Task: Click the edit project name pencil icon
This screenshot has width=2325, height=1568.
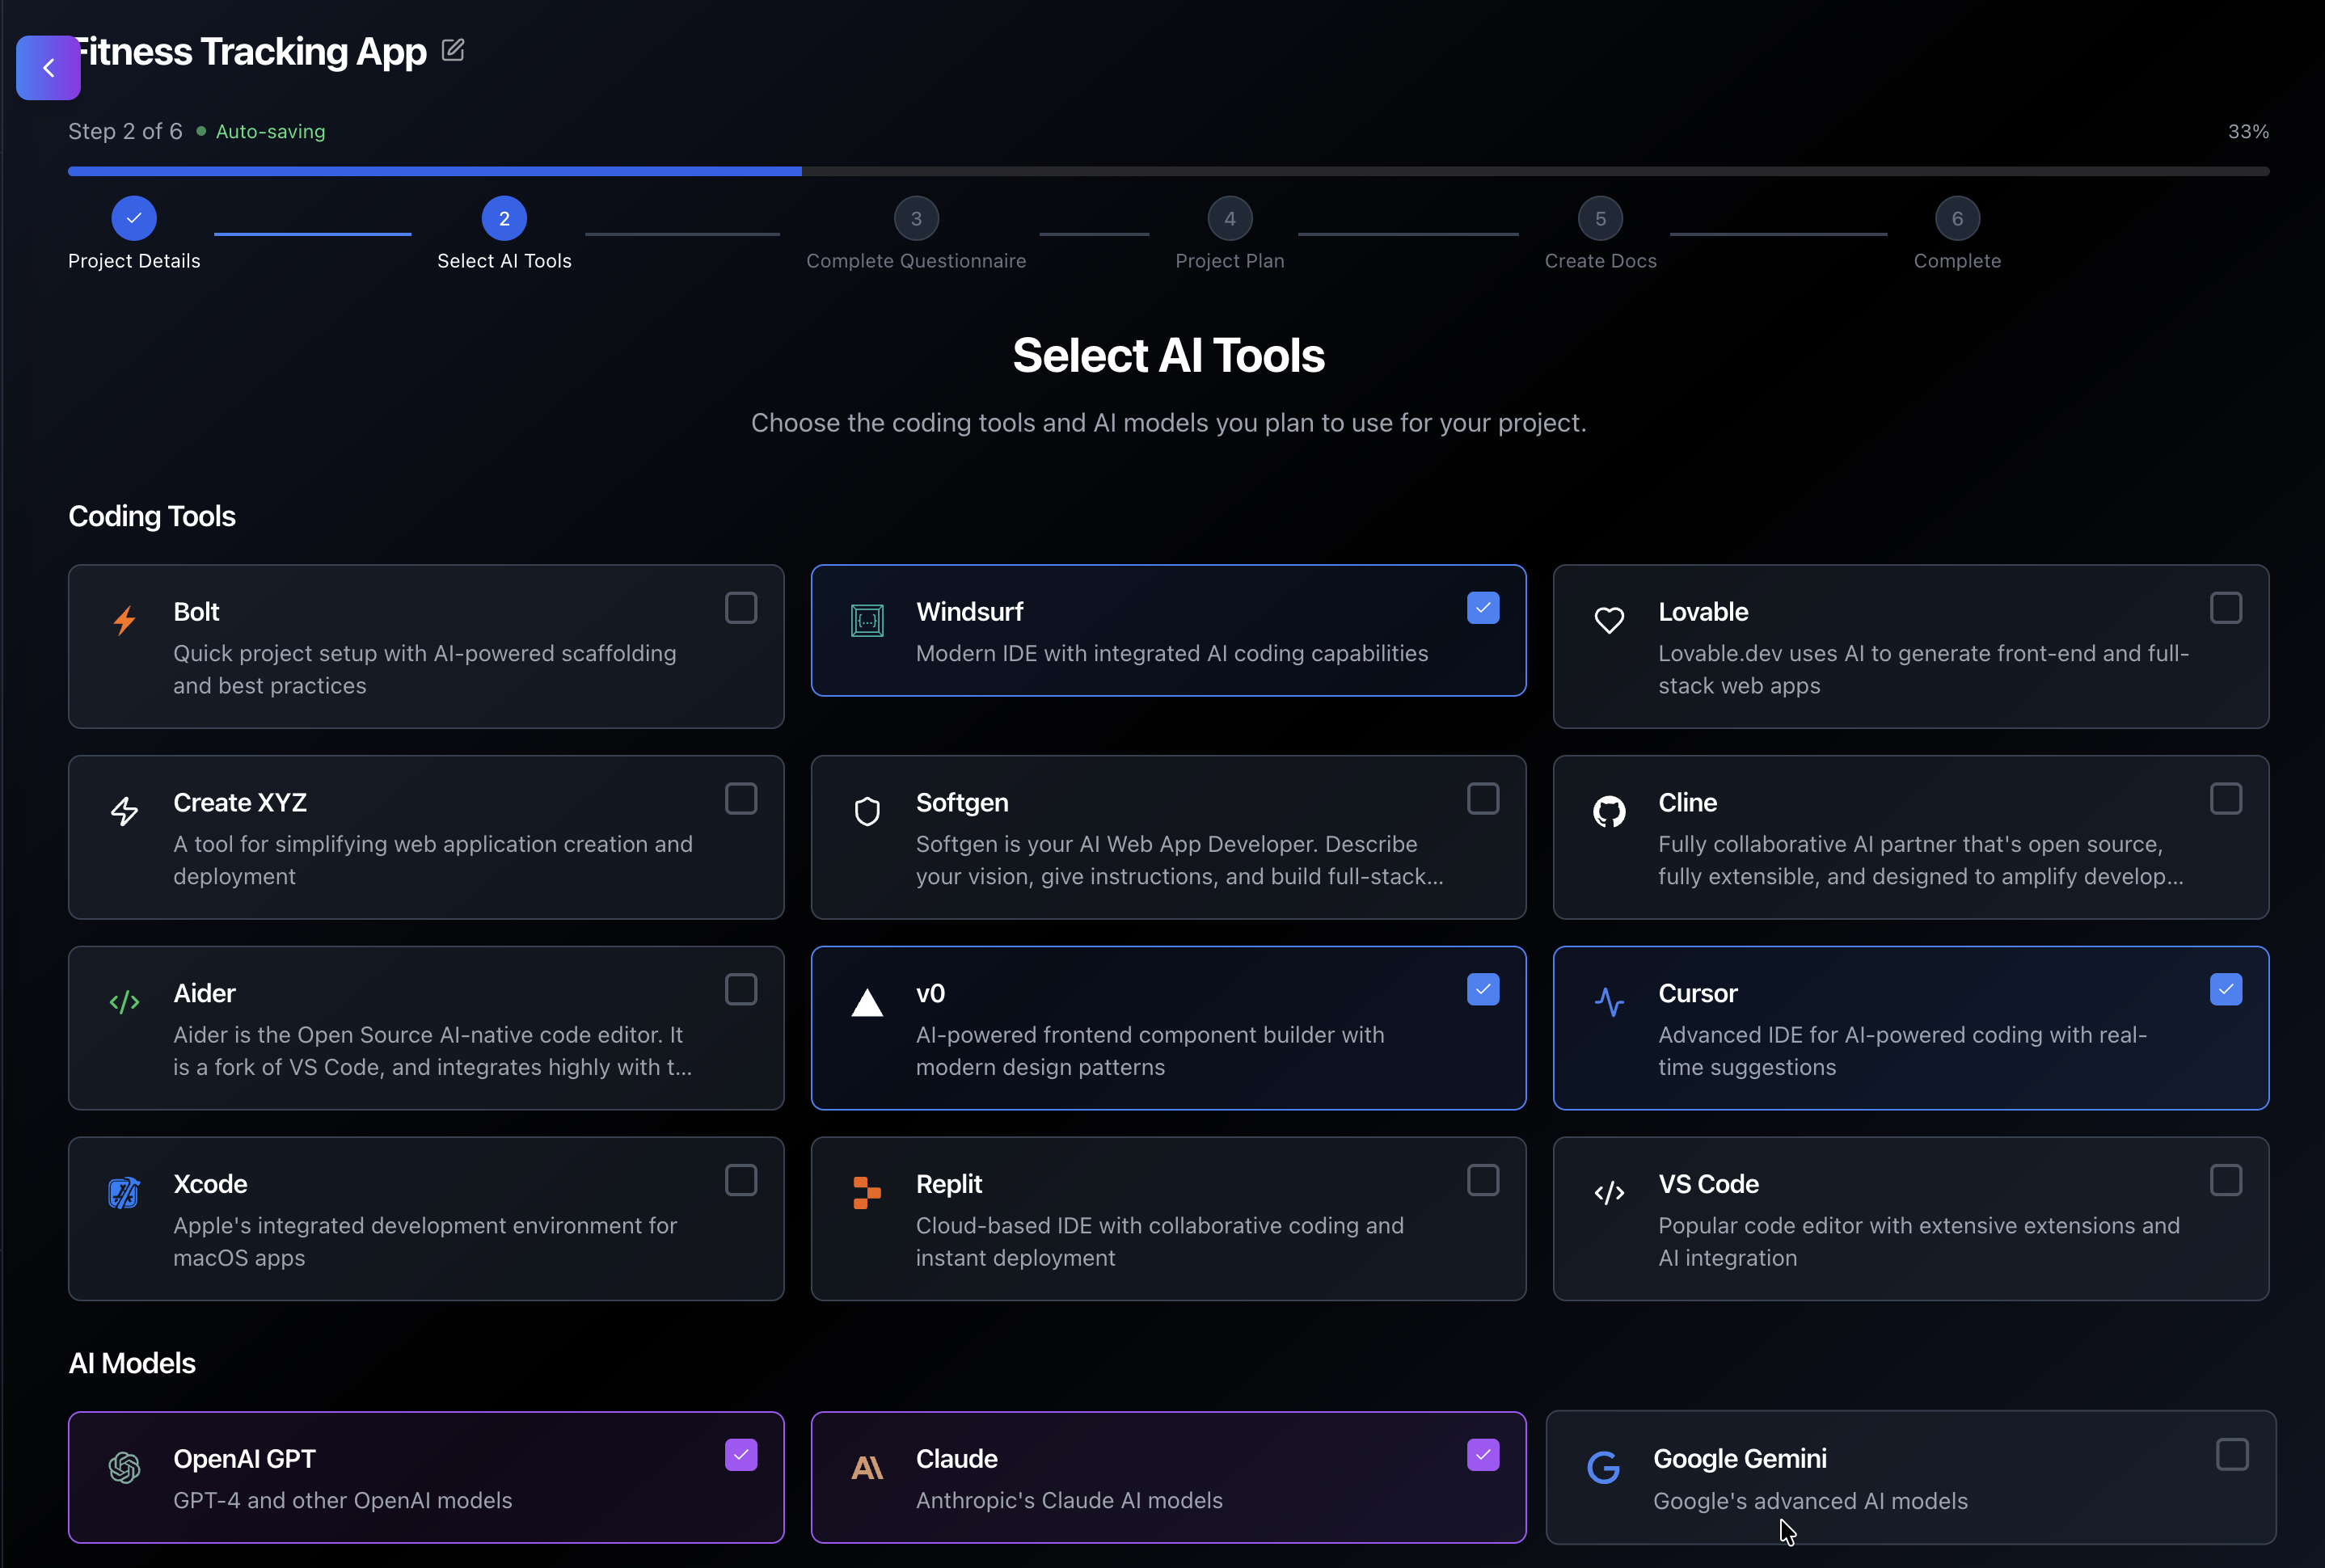Action: tap(453, 50)
